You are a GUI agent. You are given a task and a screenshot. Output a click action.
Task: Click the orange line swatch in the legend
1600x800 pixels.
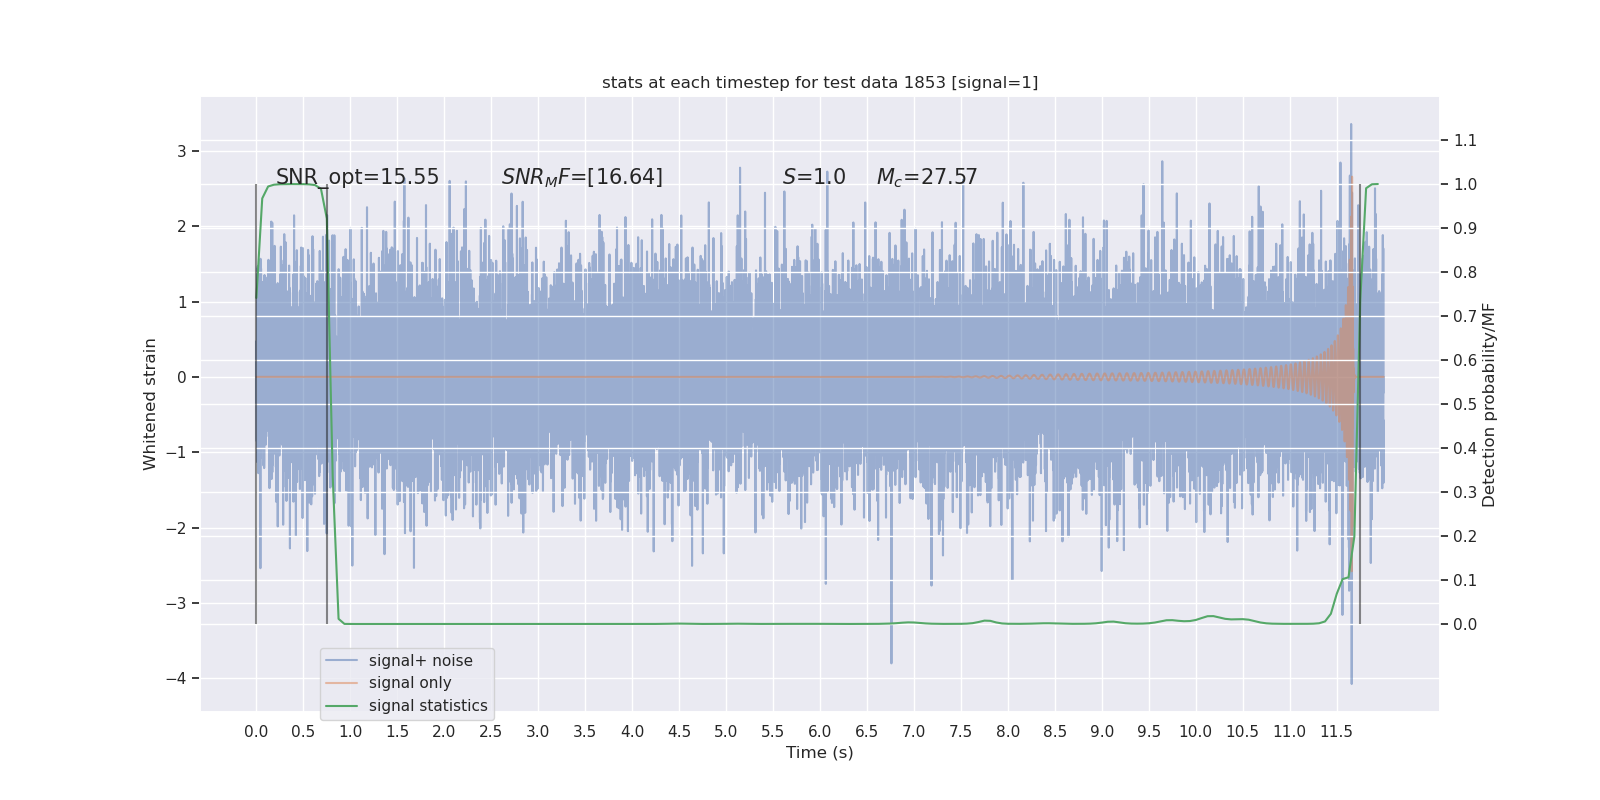click(x=342, y=683)
